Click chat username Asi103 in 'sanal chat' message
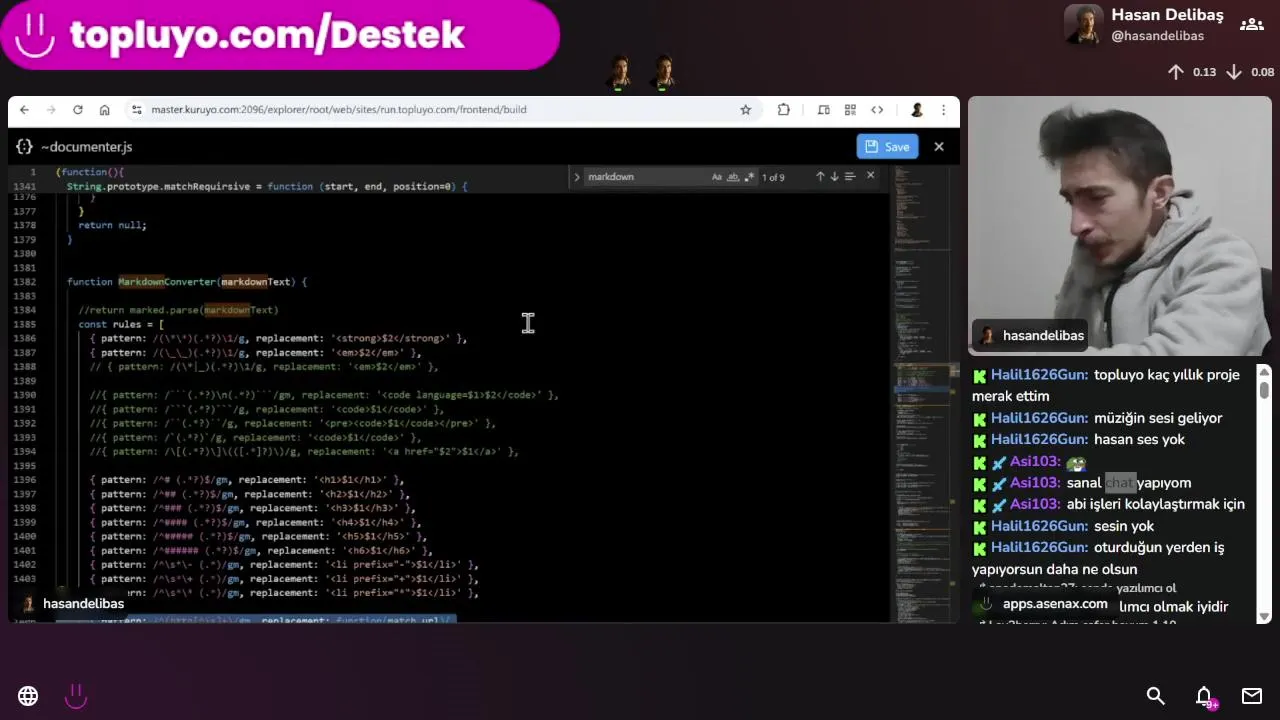Image resolution: width=1280 pixels, height=720 pixels. coord(1035,483)
